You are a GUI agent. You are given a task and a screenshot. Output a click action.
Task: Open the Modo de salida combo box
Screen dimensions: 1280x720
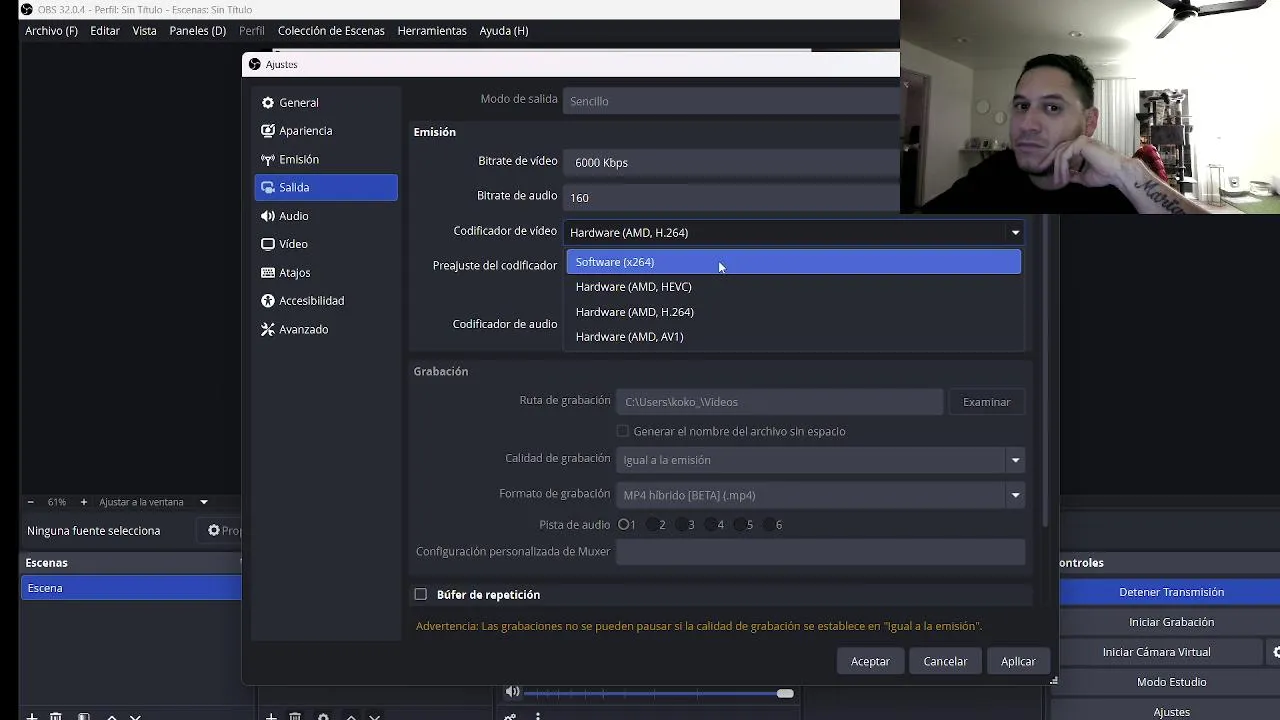(732, 101)
